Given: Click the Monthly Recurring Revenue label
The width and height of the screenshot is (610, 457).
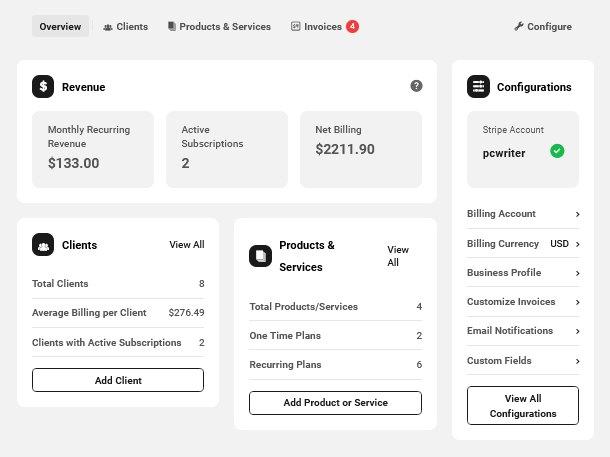Looking at the screenshot, I should click(89, 137).
